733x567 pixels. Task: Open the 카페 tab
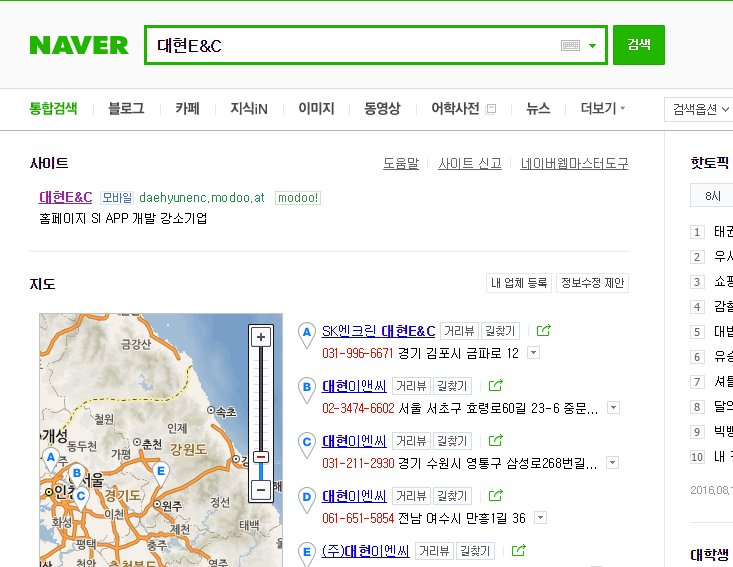coord(187,108)
